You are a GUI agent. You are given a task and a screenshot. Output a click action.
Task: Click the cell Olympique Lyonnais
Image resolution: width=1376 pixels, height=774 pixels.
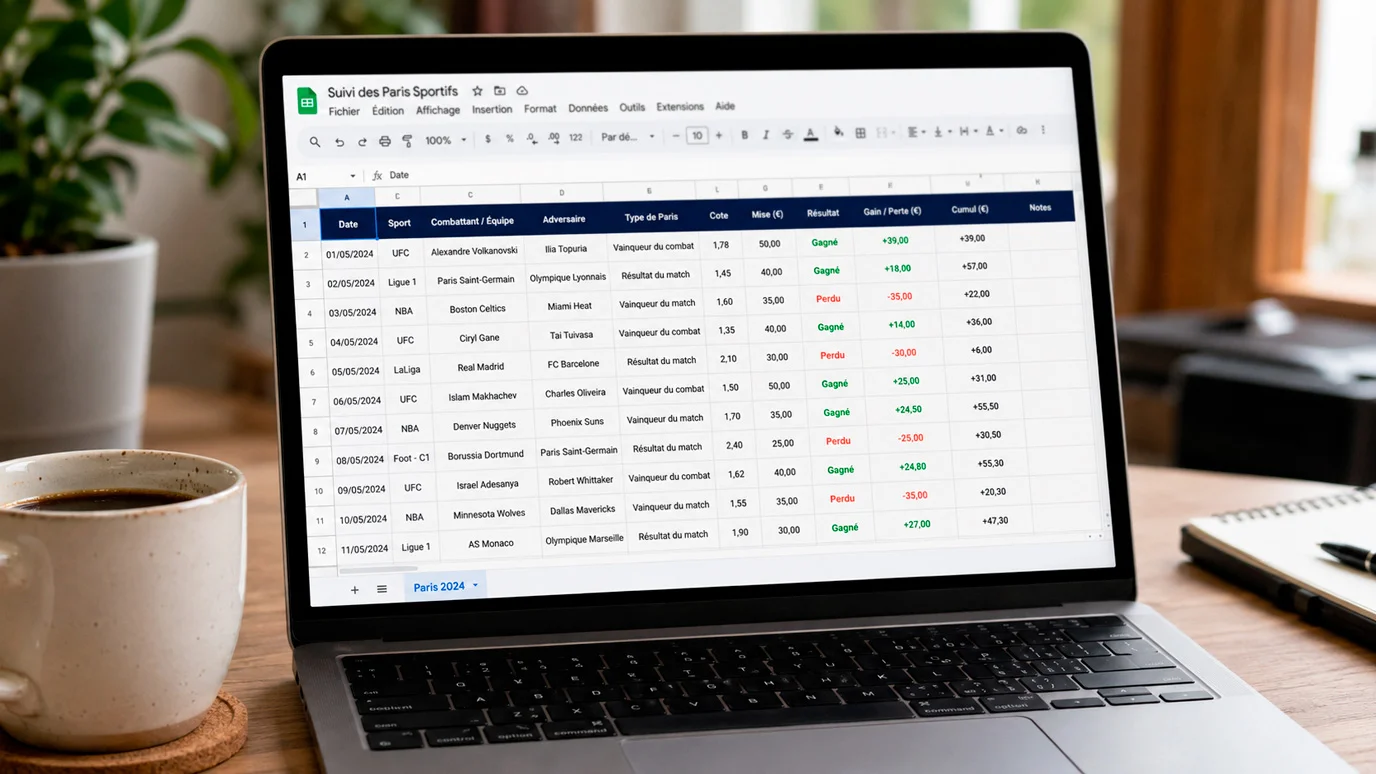(568, 277)
